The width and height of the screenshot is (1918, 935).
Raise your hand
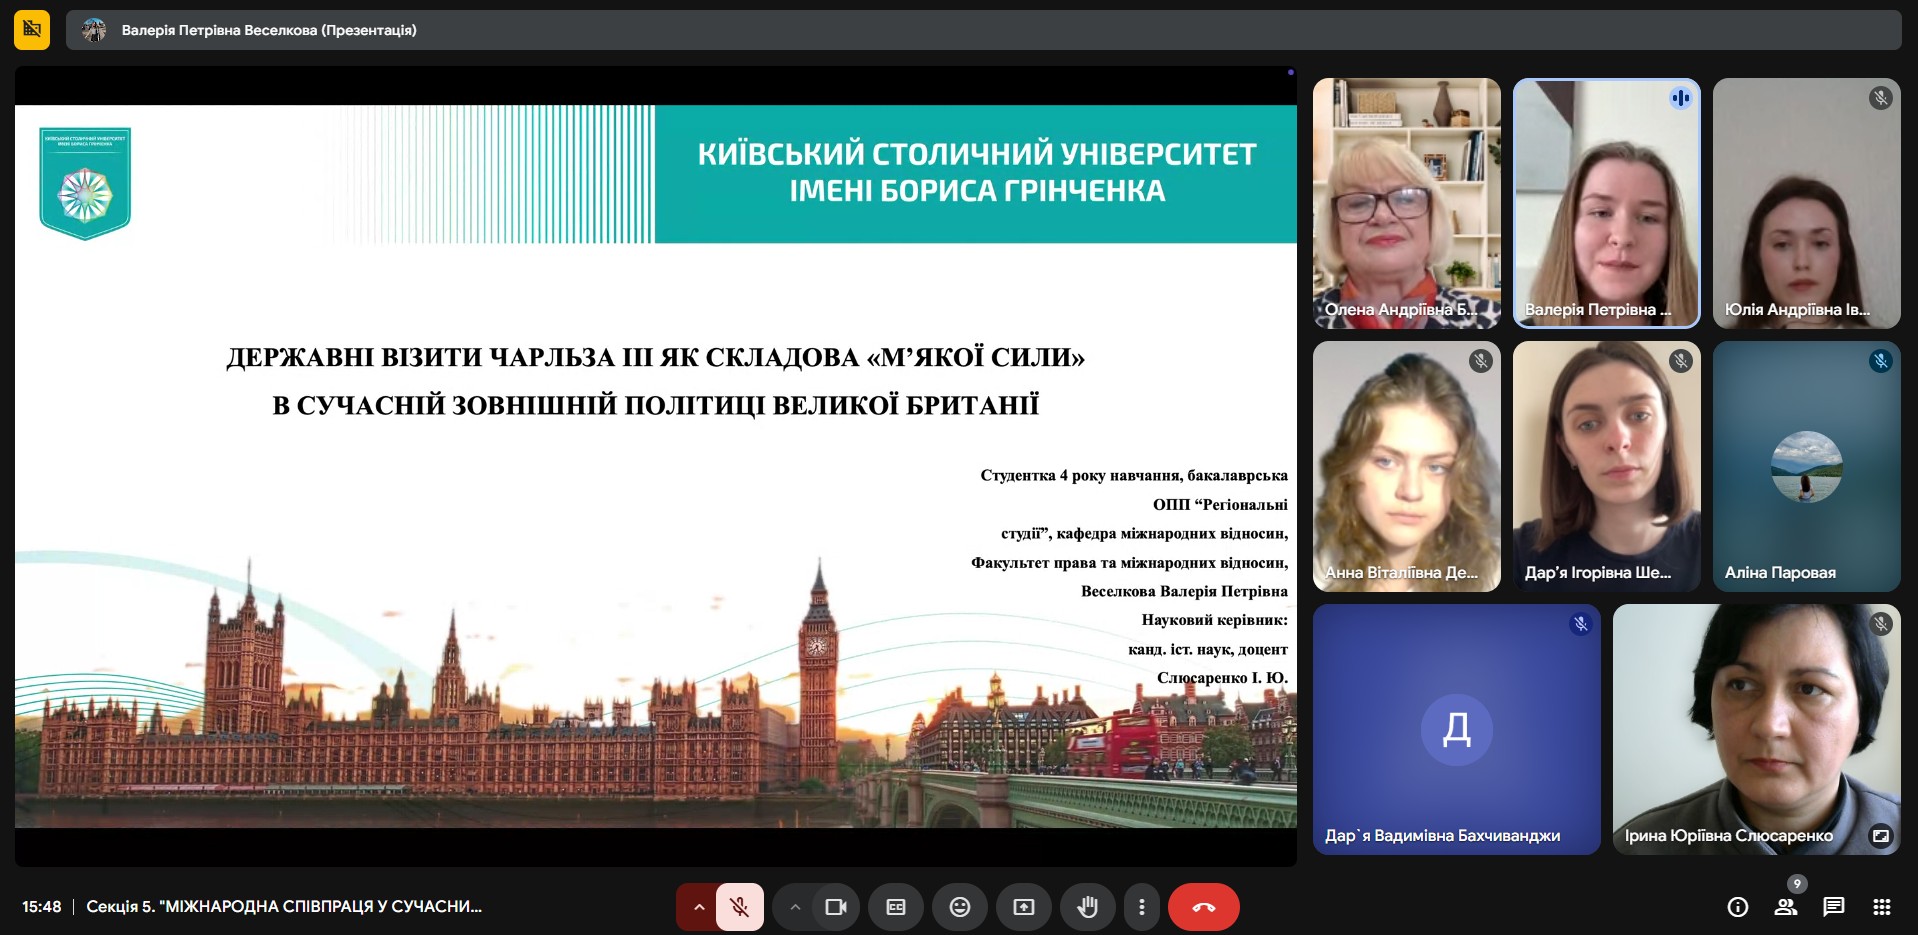click(x=1087, y=907)
